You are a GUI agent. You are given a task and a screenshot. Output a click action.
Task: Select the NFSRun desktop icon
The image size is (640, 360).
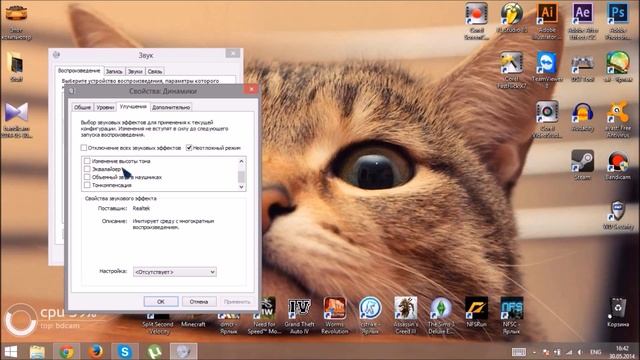[476, 312]
